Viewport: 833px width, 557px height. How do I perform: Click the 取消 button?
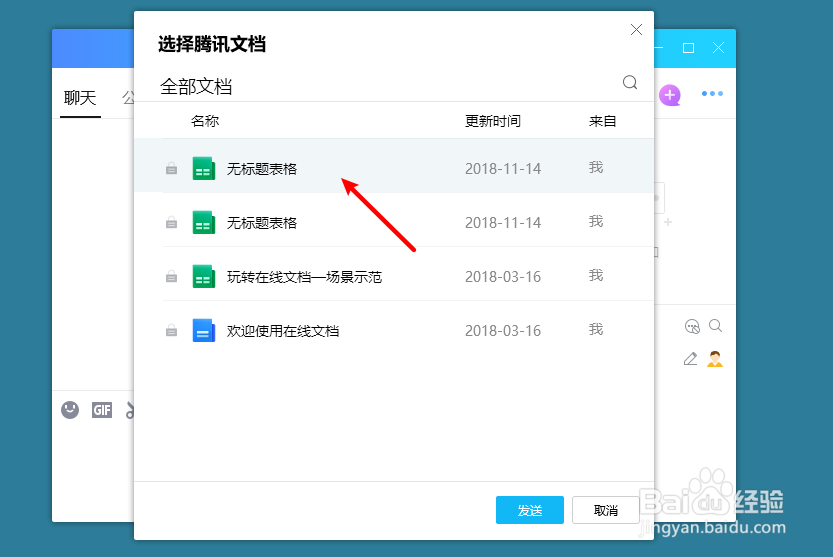[605, 510]
